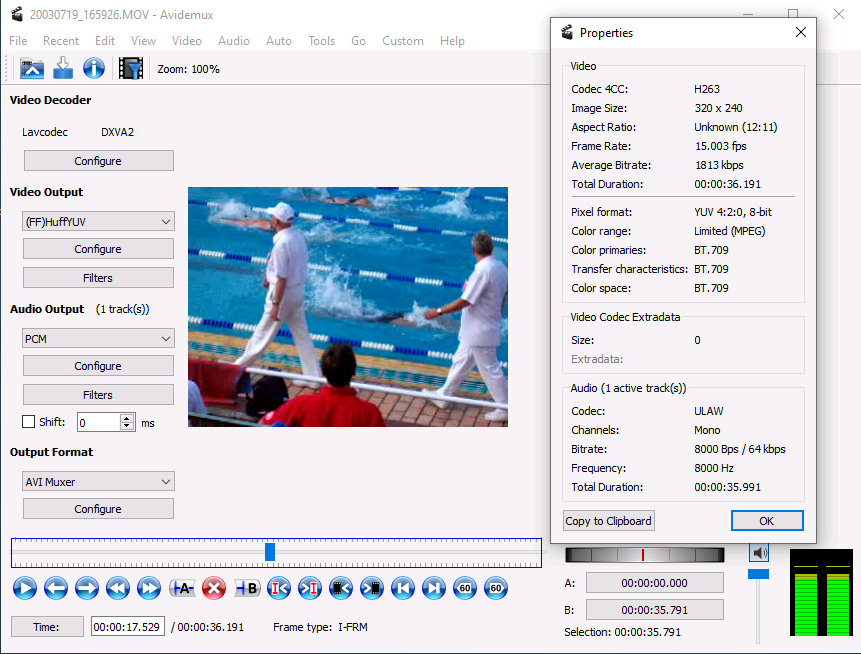The width and height of the screenshot is (861, 654).
Task: Click the blue timeline position slider handle
Action: coord(270,552)
